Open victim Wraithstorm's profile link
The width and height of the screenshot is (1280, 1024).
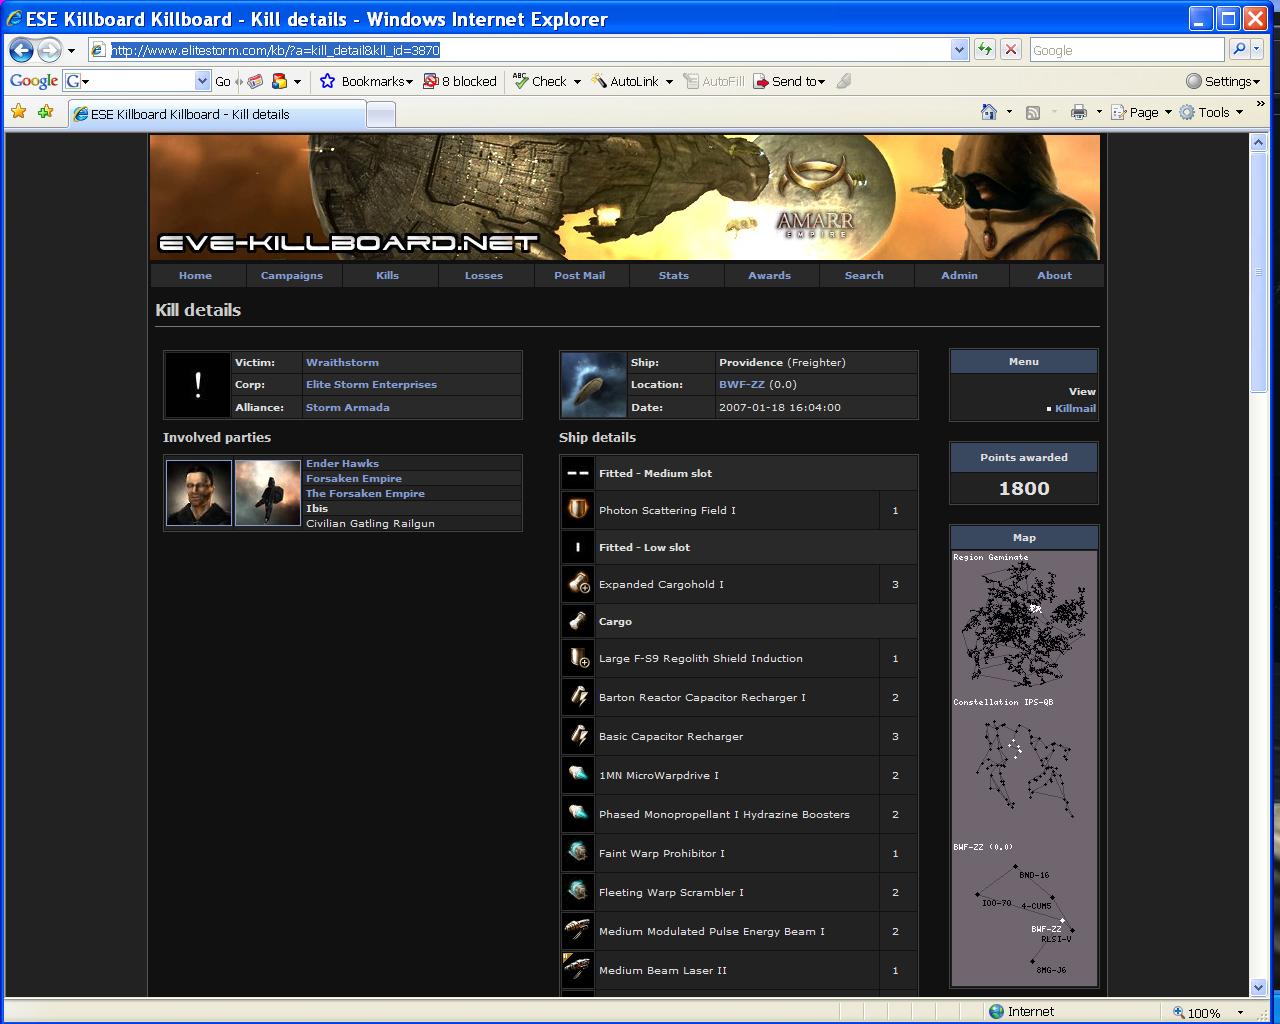coord(342,362)
